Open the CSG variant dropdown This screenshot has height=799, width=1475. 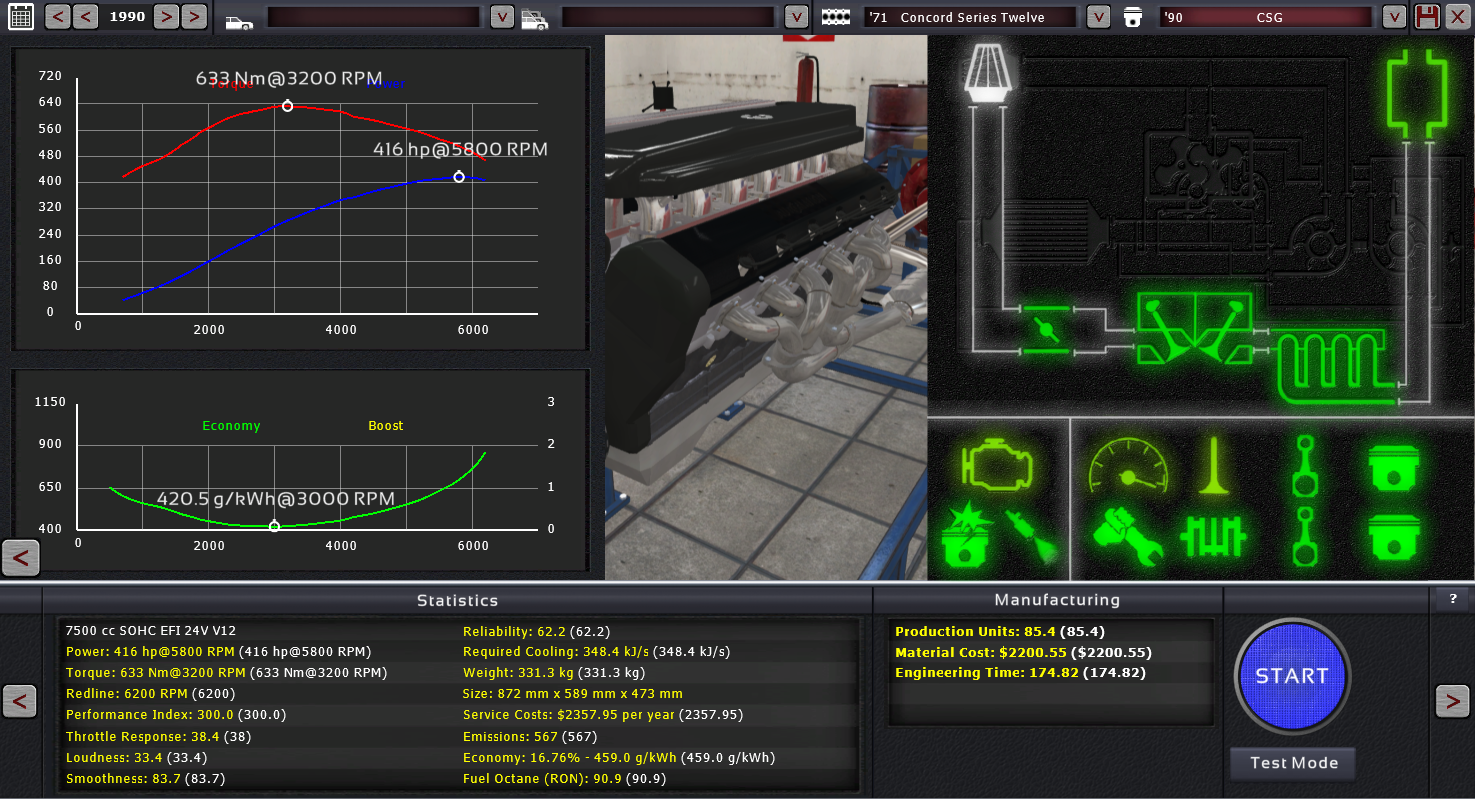click(1394, 17)
